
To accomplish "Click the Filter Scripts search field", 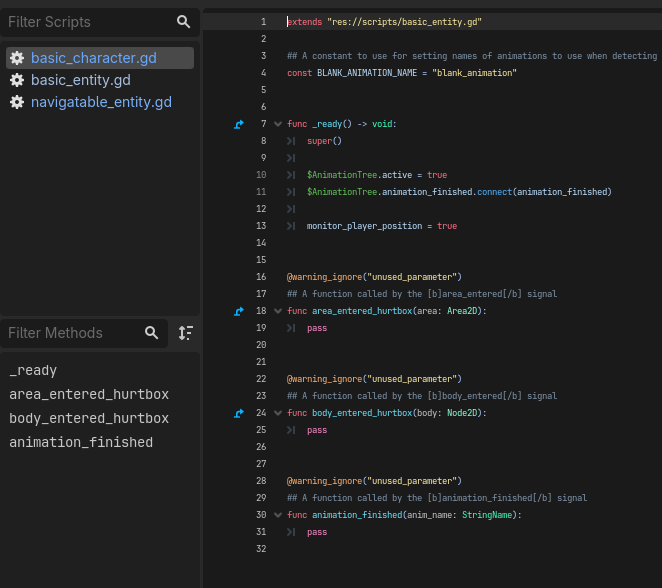I will (x=100, y=22).
